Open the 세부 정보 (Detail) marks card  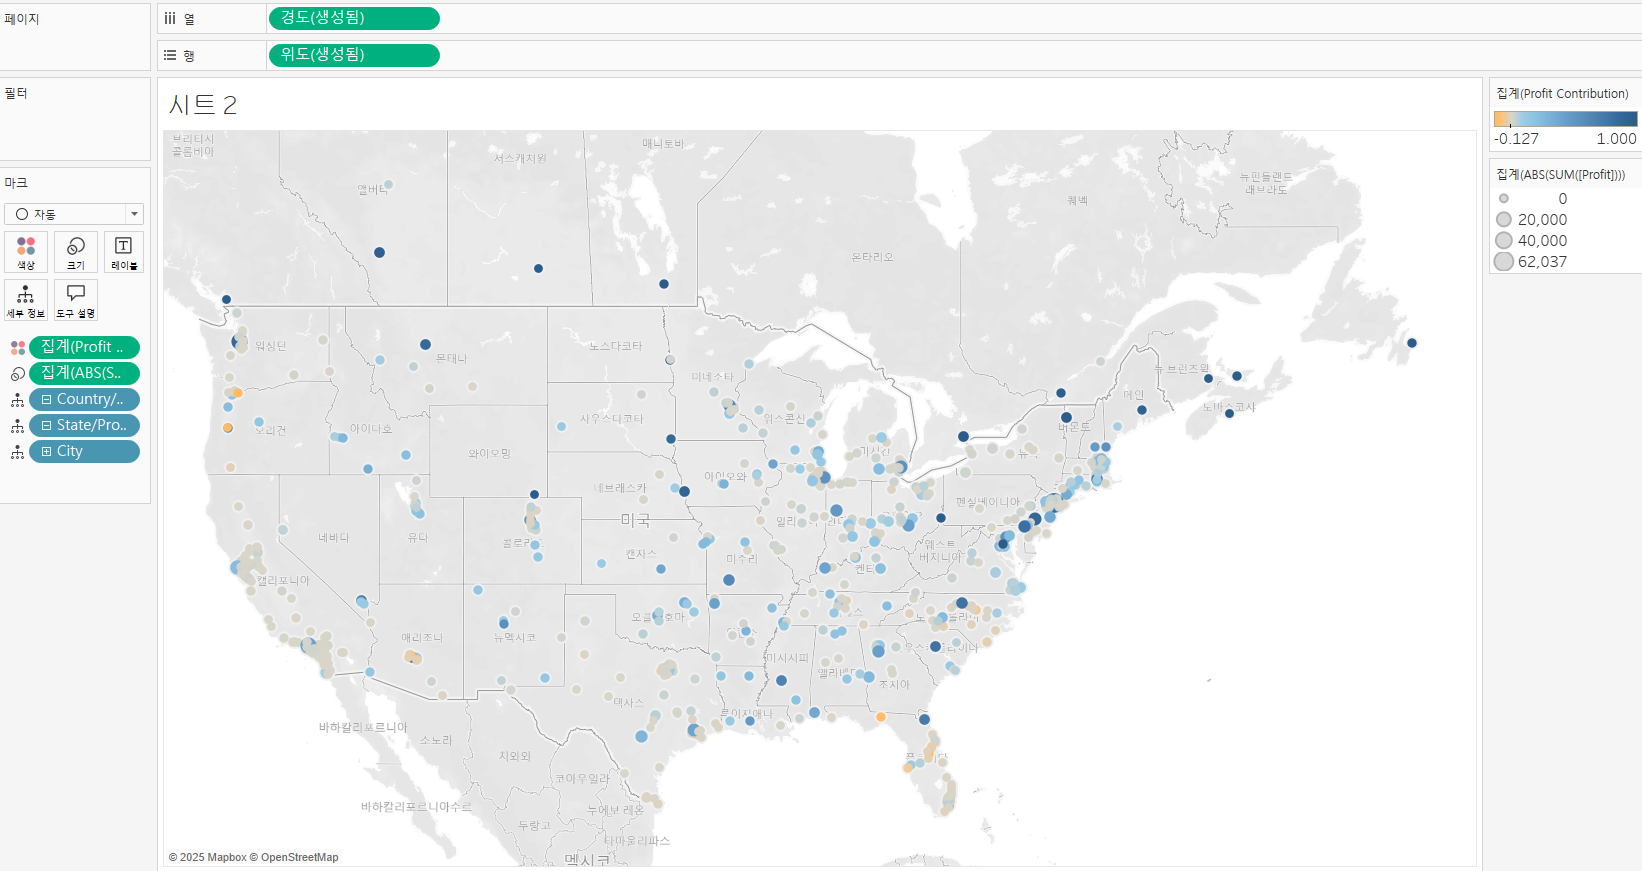pyautogui.click(x=26, y=299)
